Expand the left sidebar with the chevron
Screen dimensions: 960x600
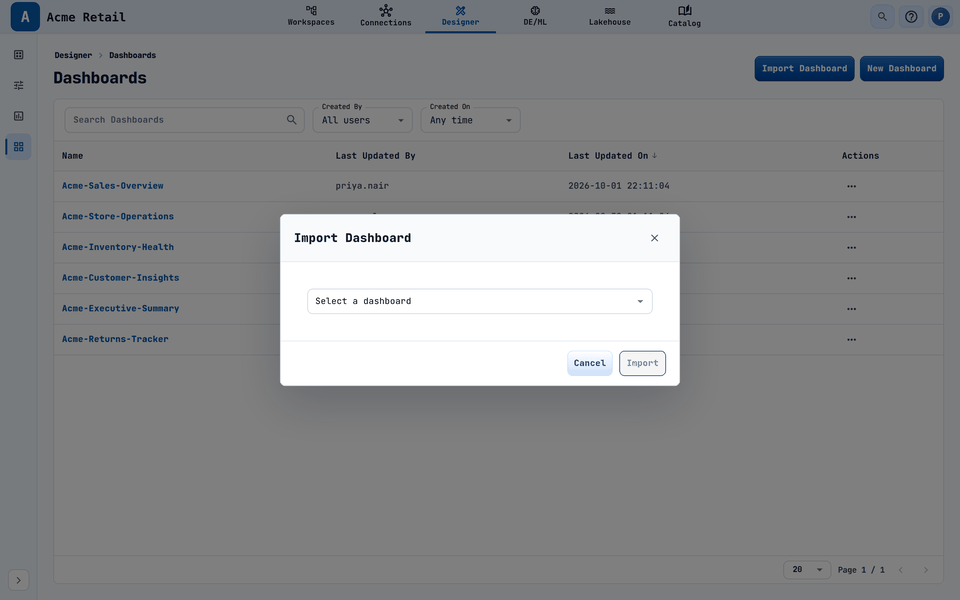(18, 580)
